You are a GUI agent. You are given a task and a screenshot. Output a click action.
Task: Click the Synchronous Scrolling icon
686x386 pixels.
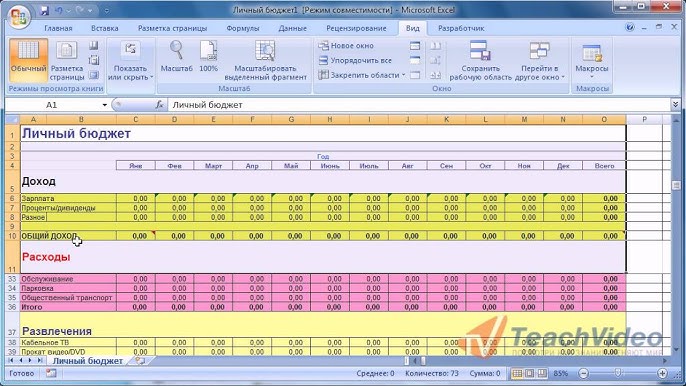435,60
